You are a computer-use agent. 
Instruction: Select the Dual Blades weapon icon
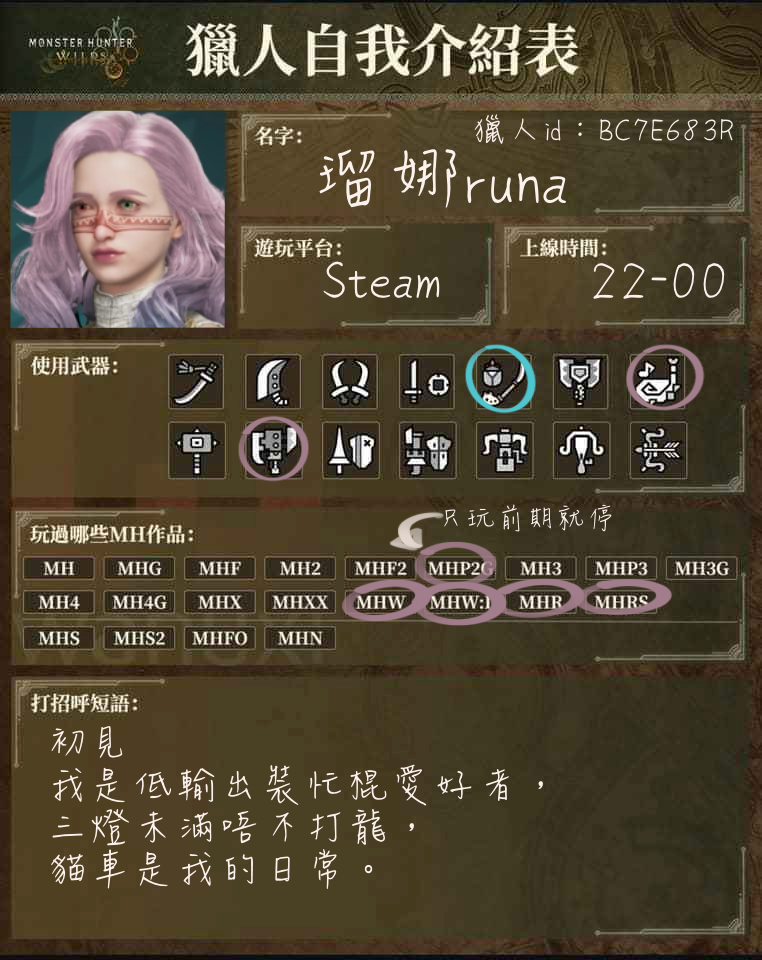[x=349, y=381]
